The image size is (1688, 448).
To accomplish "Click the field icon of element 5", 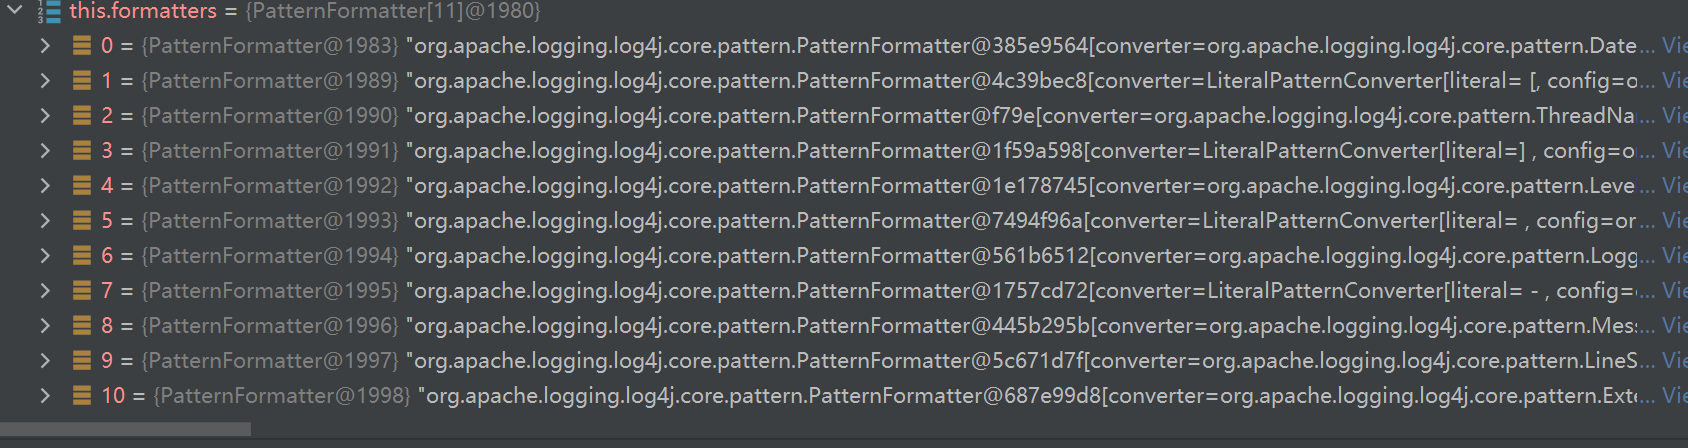I will point(82,220).
